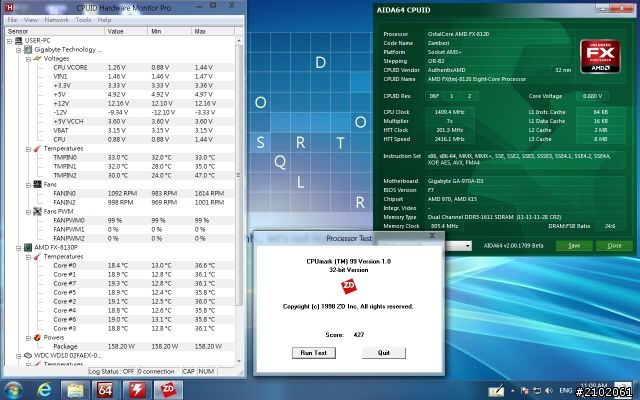Click ENG language indicator in tray
The width and height of the screenshot is (640, 400).
[566, 391]
